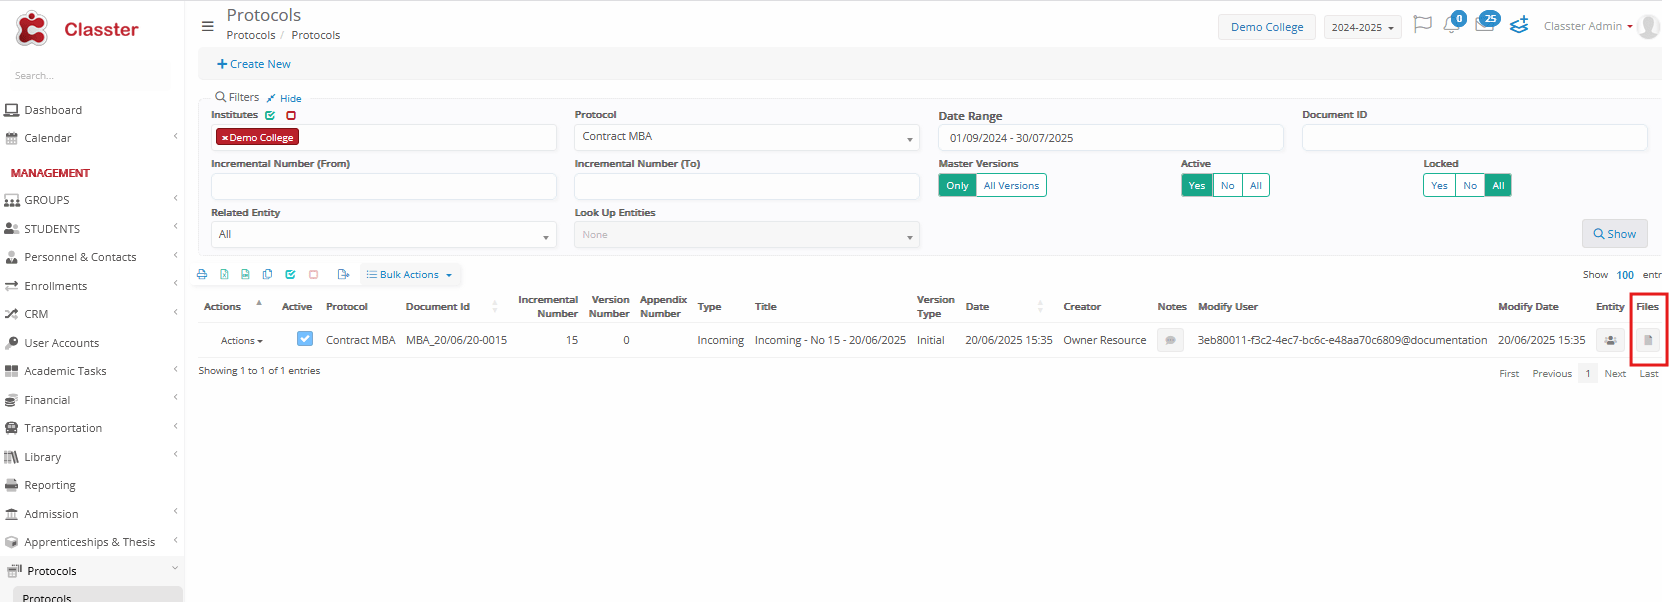The width and height of the screenshot is (1669, 602).
Task: Uncheck the Active checkbox for Contract MBA
Action: click(305, 339)
